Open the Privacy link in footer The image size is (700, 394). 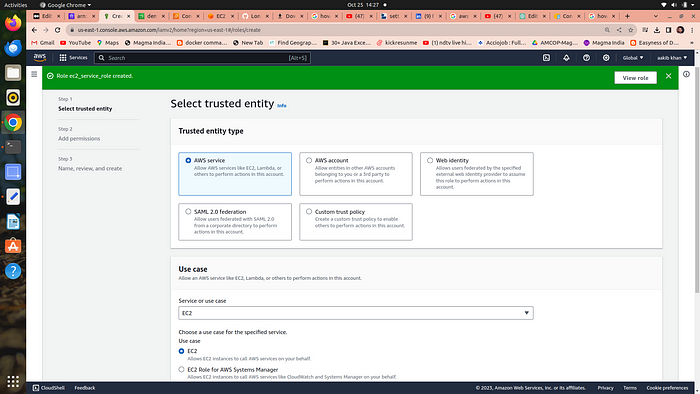605,388
